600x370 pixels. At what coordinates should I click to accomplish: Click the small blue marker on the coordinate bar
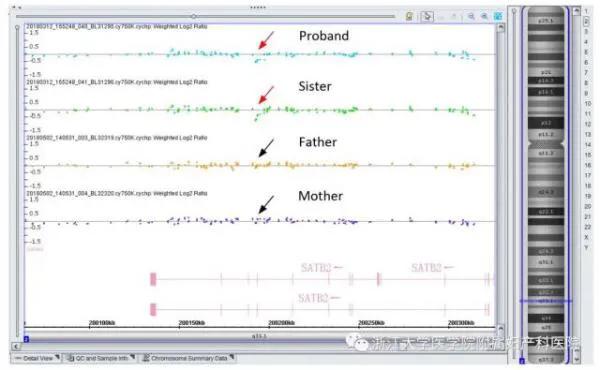click(26, 339)
